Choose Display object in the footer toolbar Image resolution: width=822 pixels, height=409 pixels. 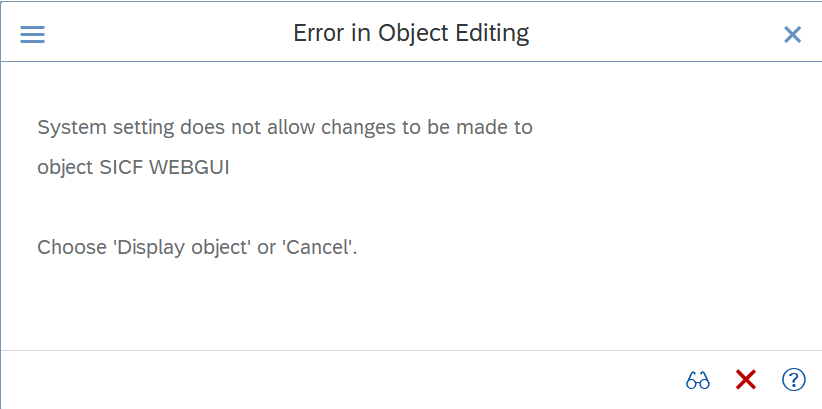(x=698, y=380)
